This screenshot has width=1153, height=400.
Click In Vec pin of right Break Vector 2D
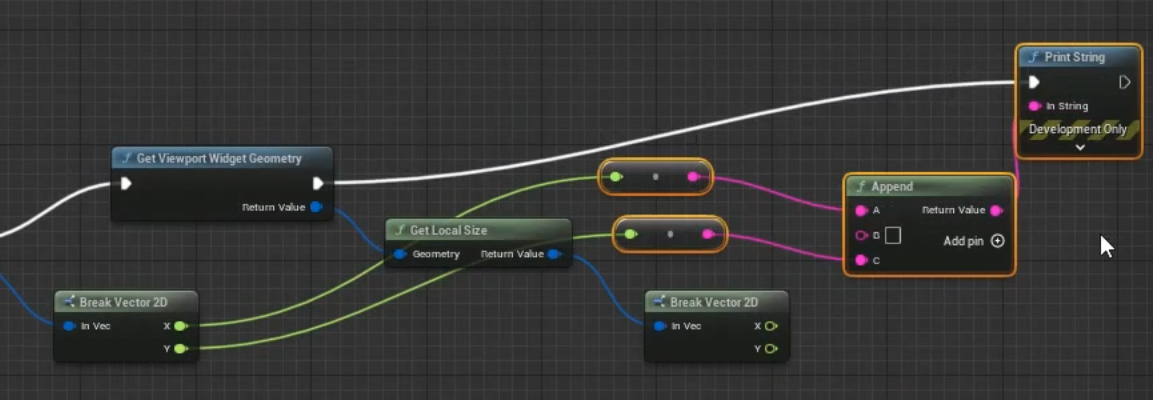[660, 326]
